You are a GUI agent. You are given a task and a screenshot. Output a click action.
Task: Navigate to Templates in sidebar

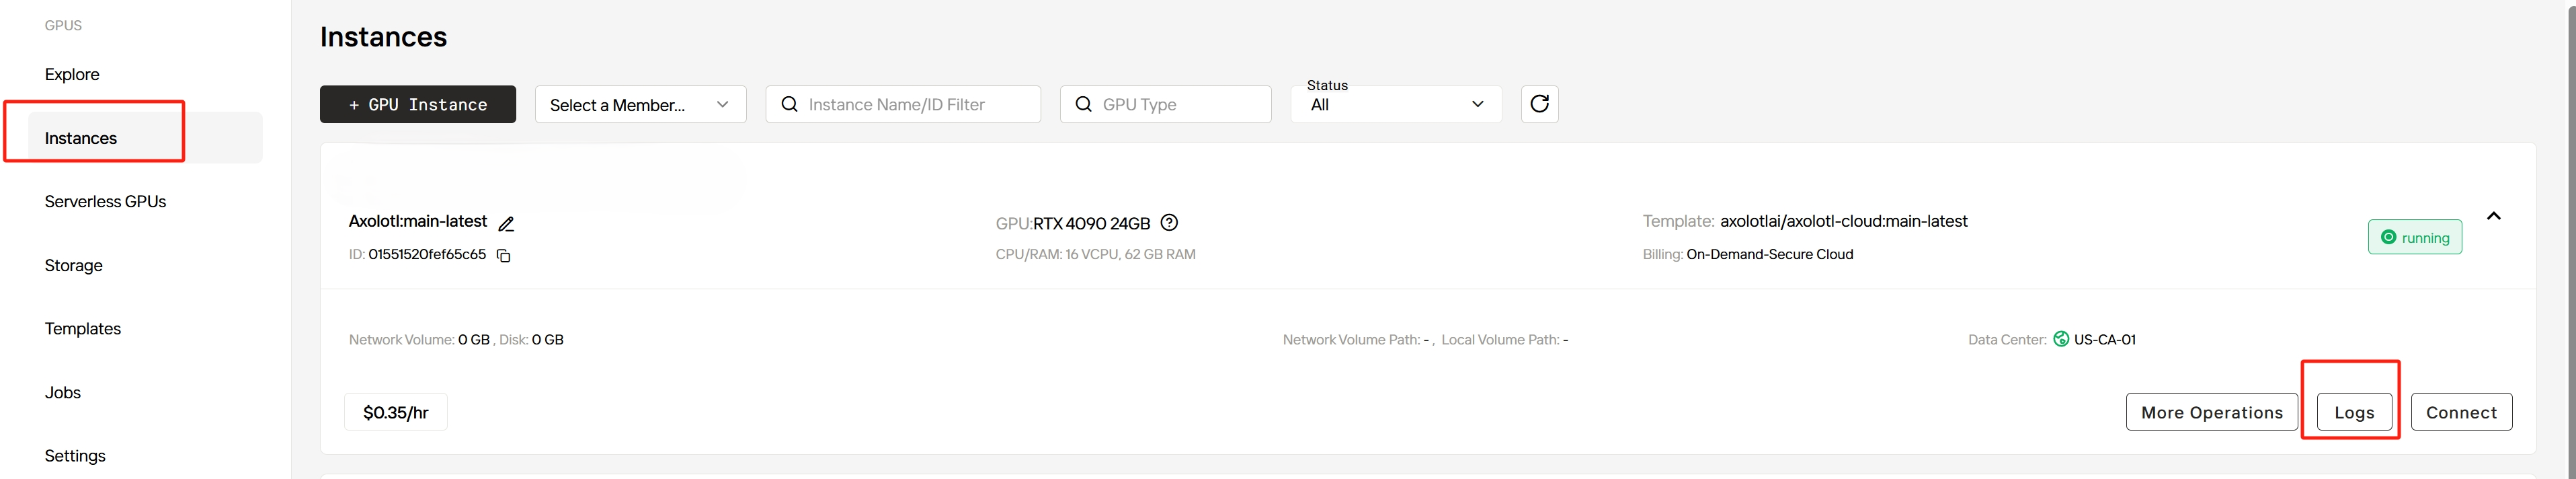82,328
